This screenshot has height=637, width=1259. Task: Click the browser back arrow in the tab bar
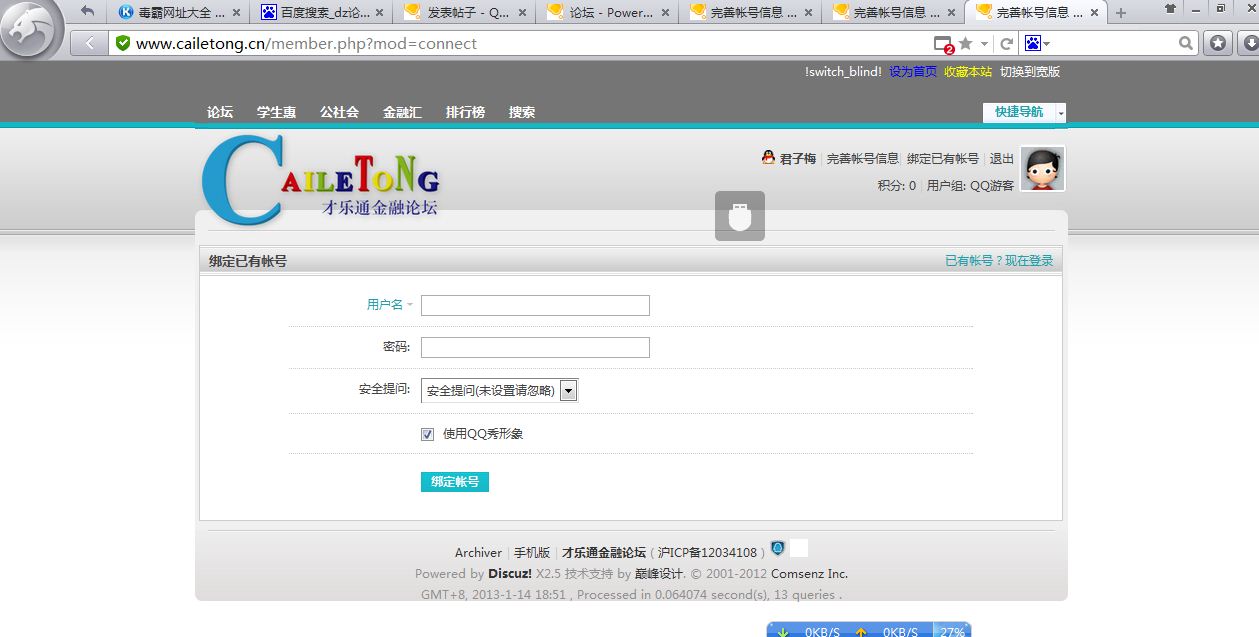88,12
